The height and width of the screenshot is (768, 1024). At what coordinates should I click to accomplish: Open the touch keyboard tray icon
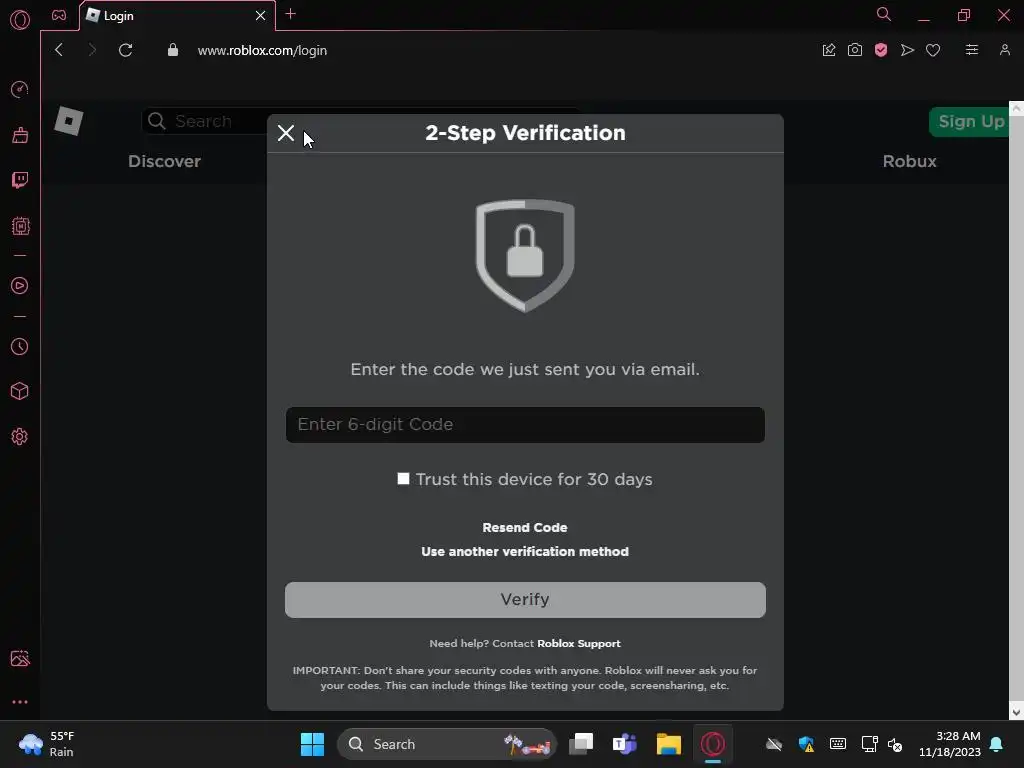(x=838, y=744)
